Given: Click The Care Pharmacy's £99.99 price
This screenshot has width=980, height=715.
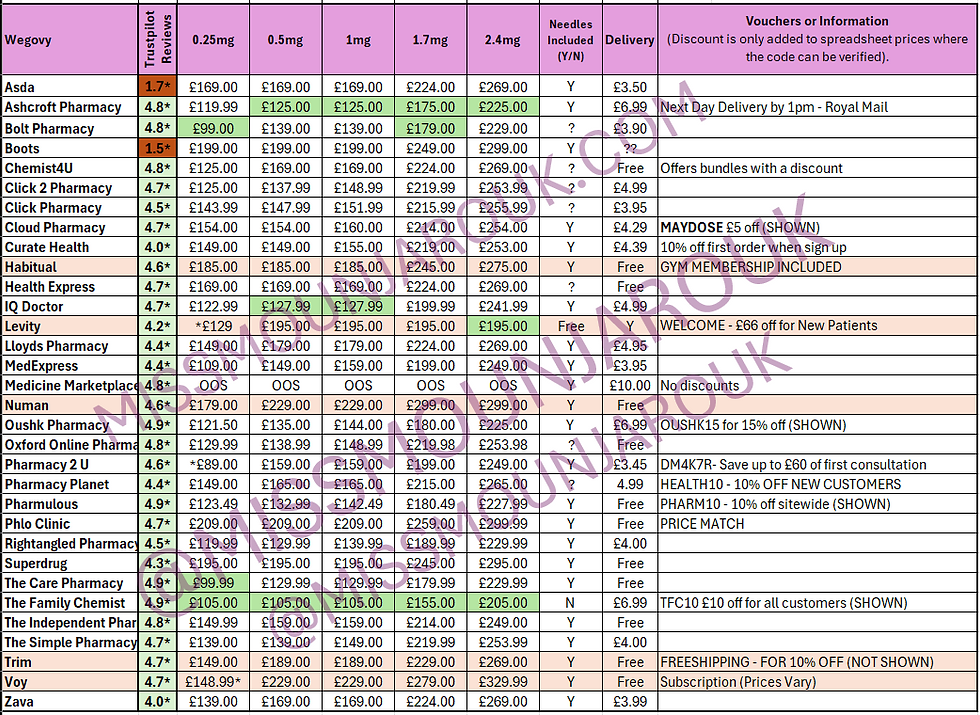Looking at the screenshot, I should [x=213, y=583].
